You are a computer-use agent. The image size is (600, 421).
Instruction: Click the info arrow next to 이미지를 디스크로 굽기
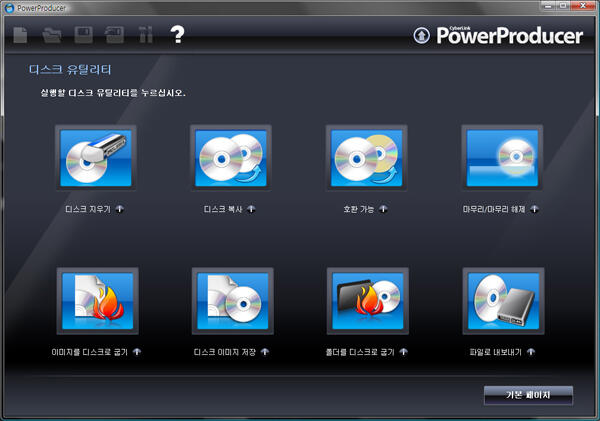point(137,352)
